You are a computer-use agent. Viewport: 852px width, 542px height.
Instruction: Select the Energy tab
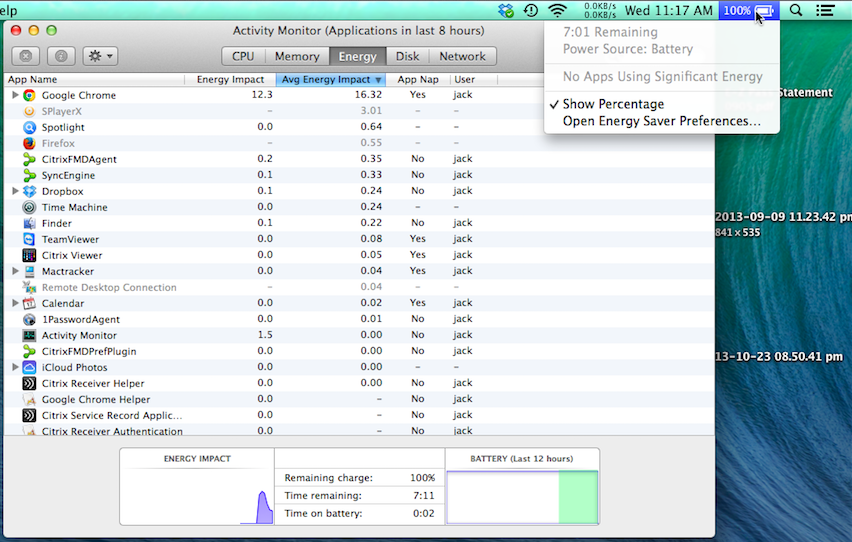tap(357, 56)
